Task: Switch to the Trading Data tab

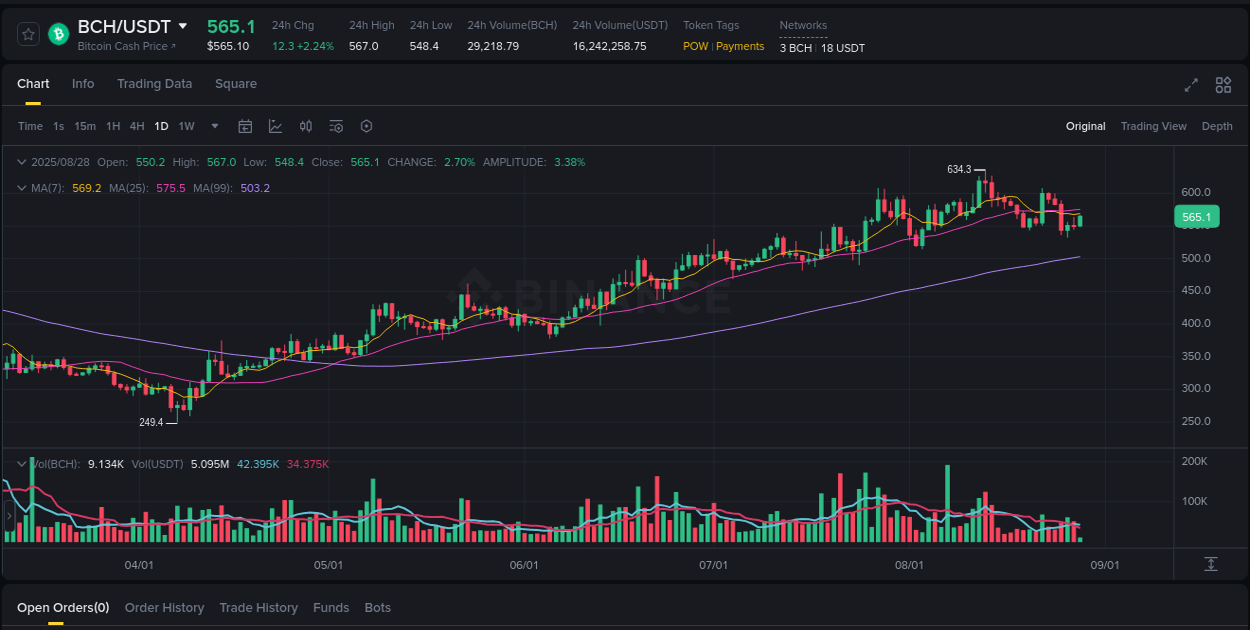Action: pyautogui.click(x=154, y=84)
